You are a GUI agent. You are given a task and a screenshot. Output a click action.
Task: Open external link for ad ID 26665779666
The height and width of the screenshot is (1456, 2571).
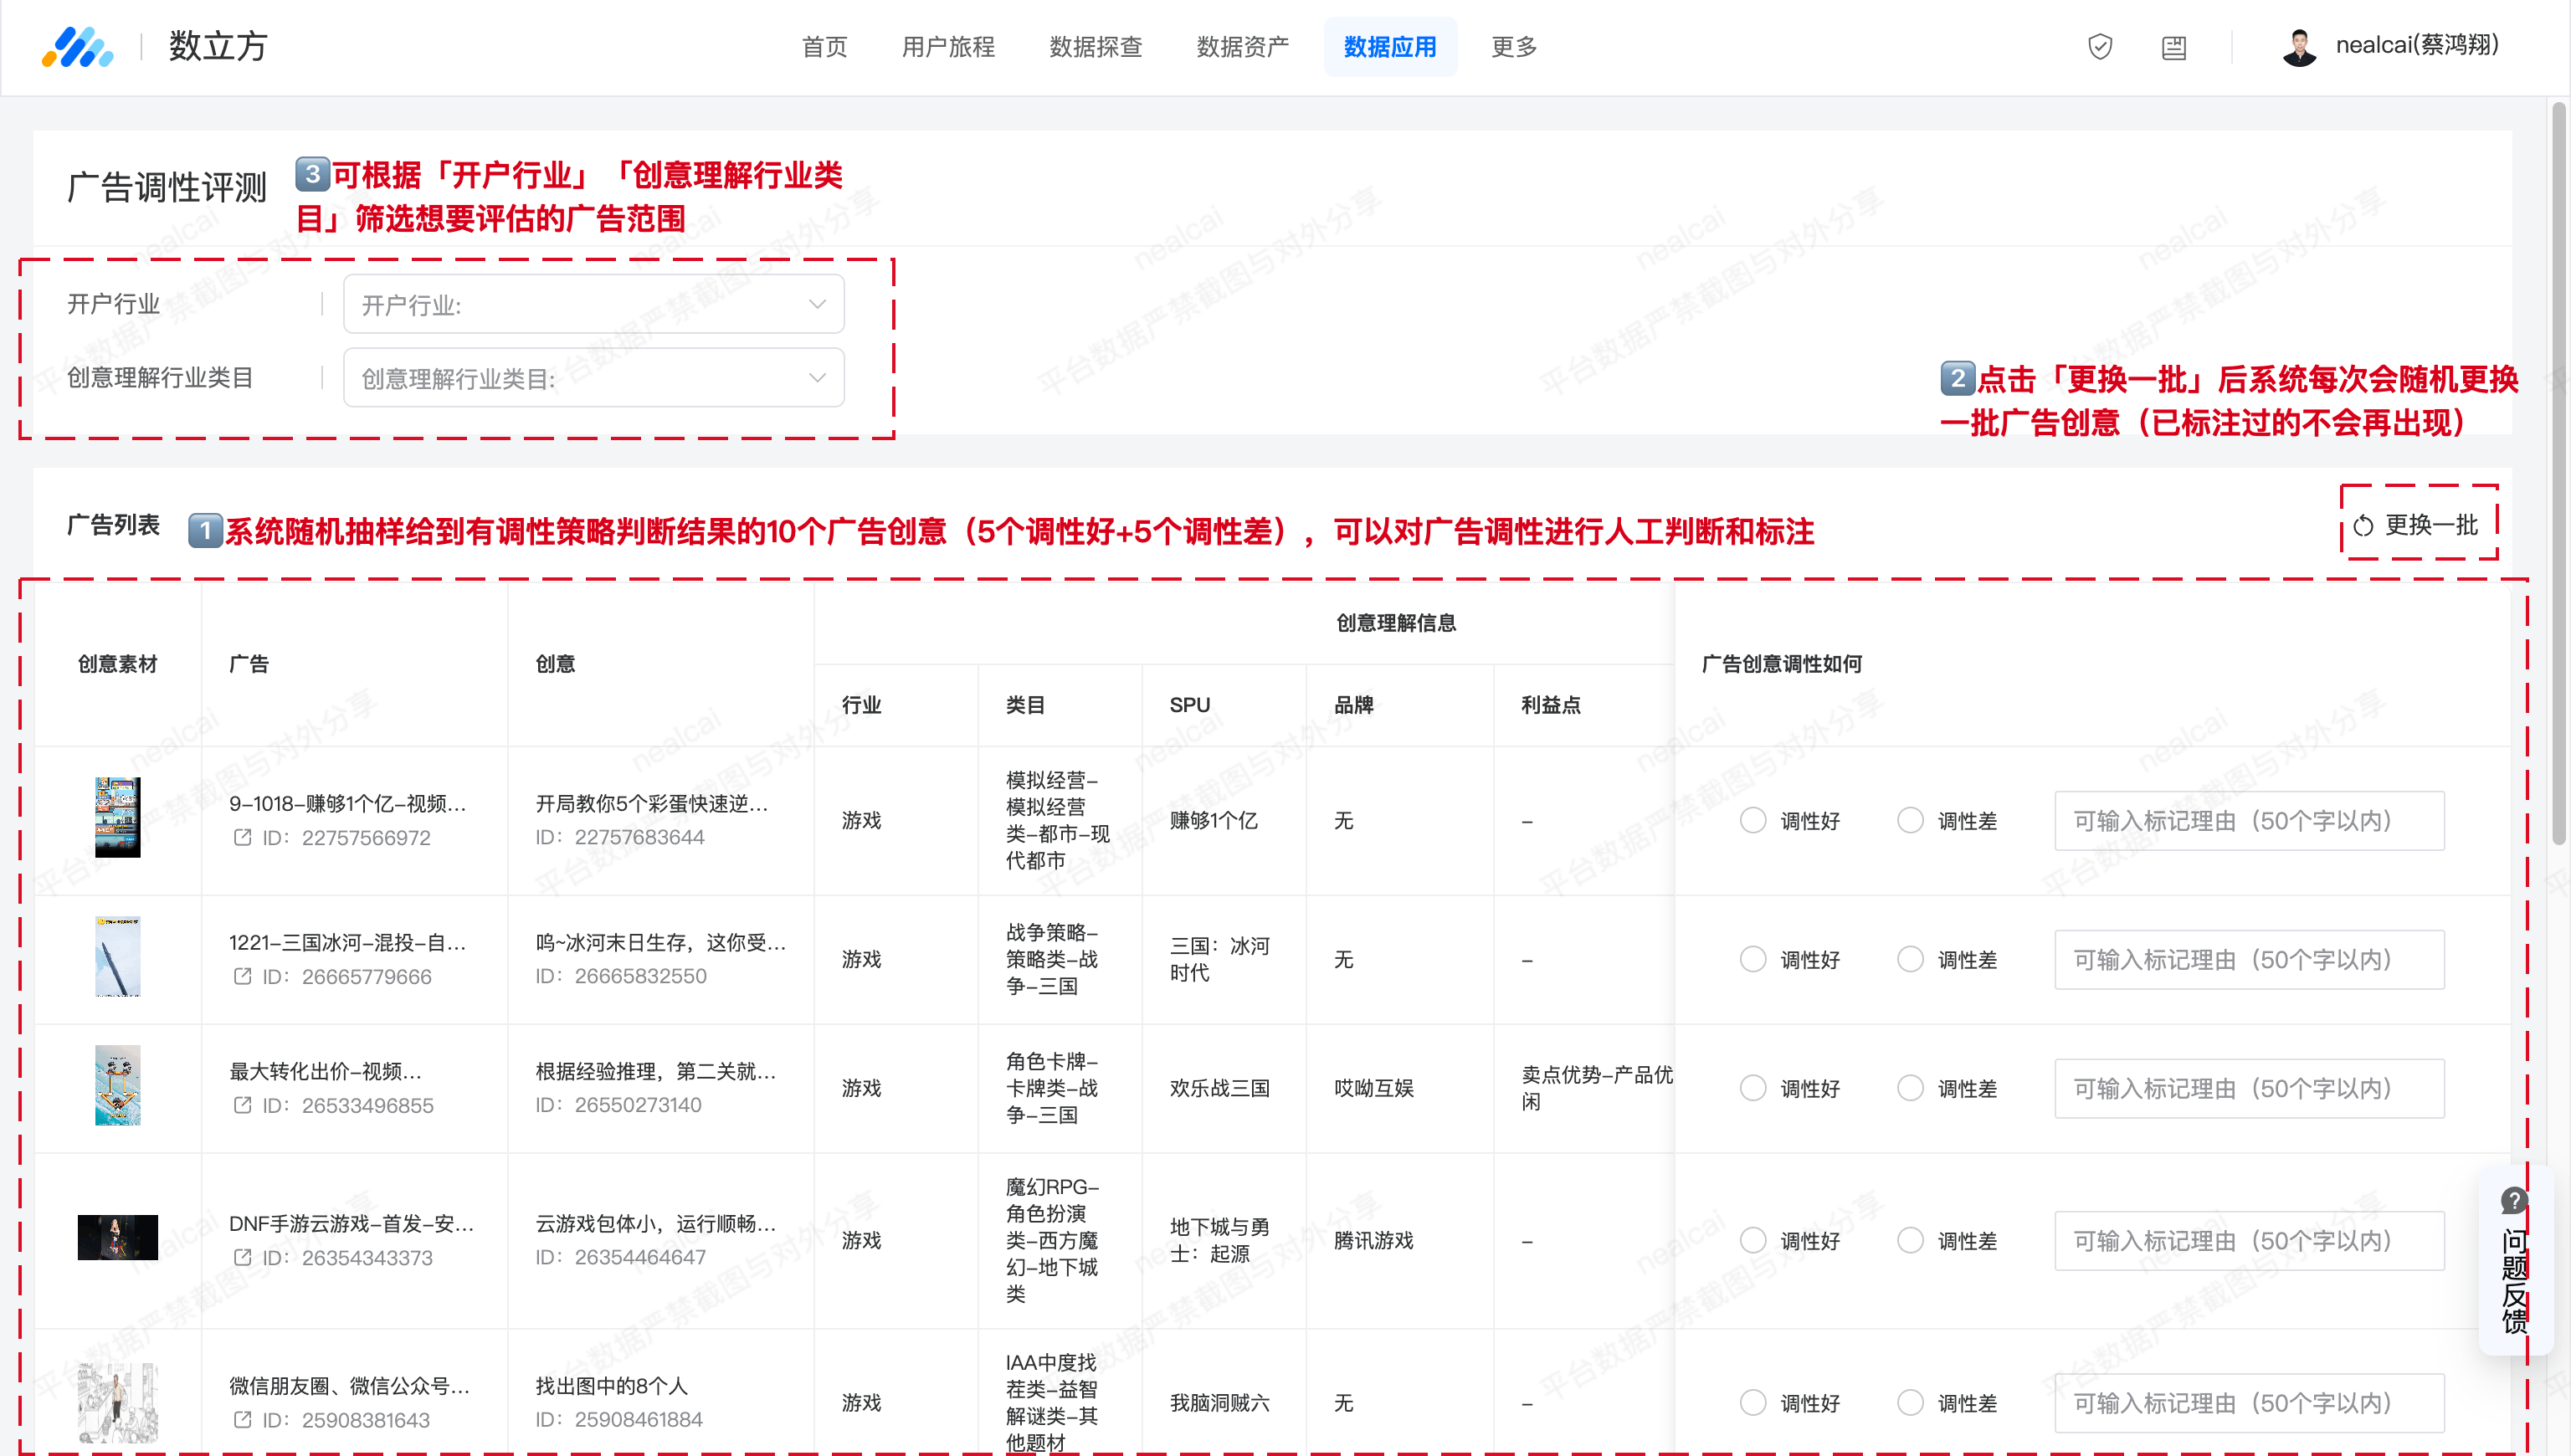coord(242,976)
